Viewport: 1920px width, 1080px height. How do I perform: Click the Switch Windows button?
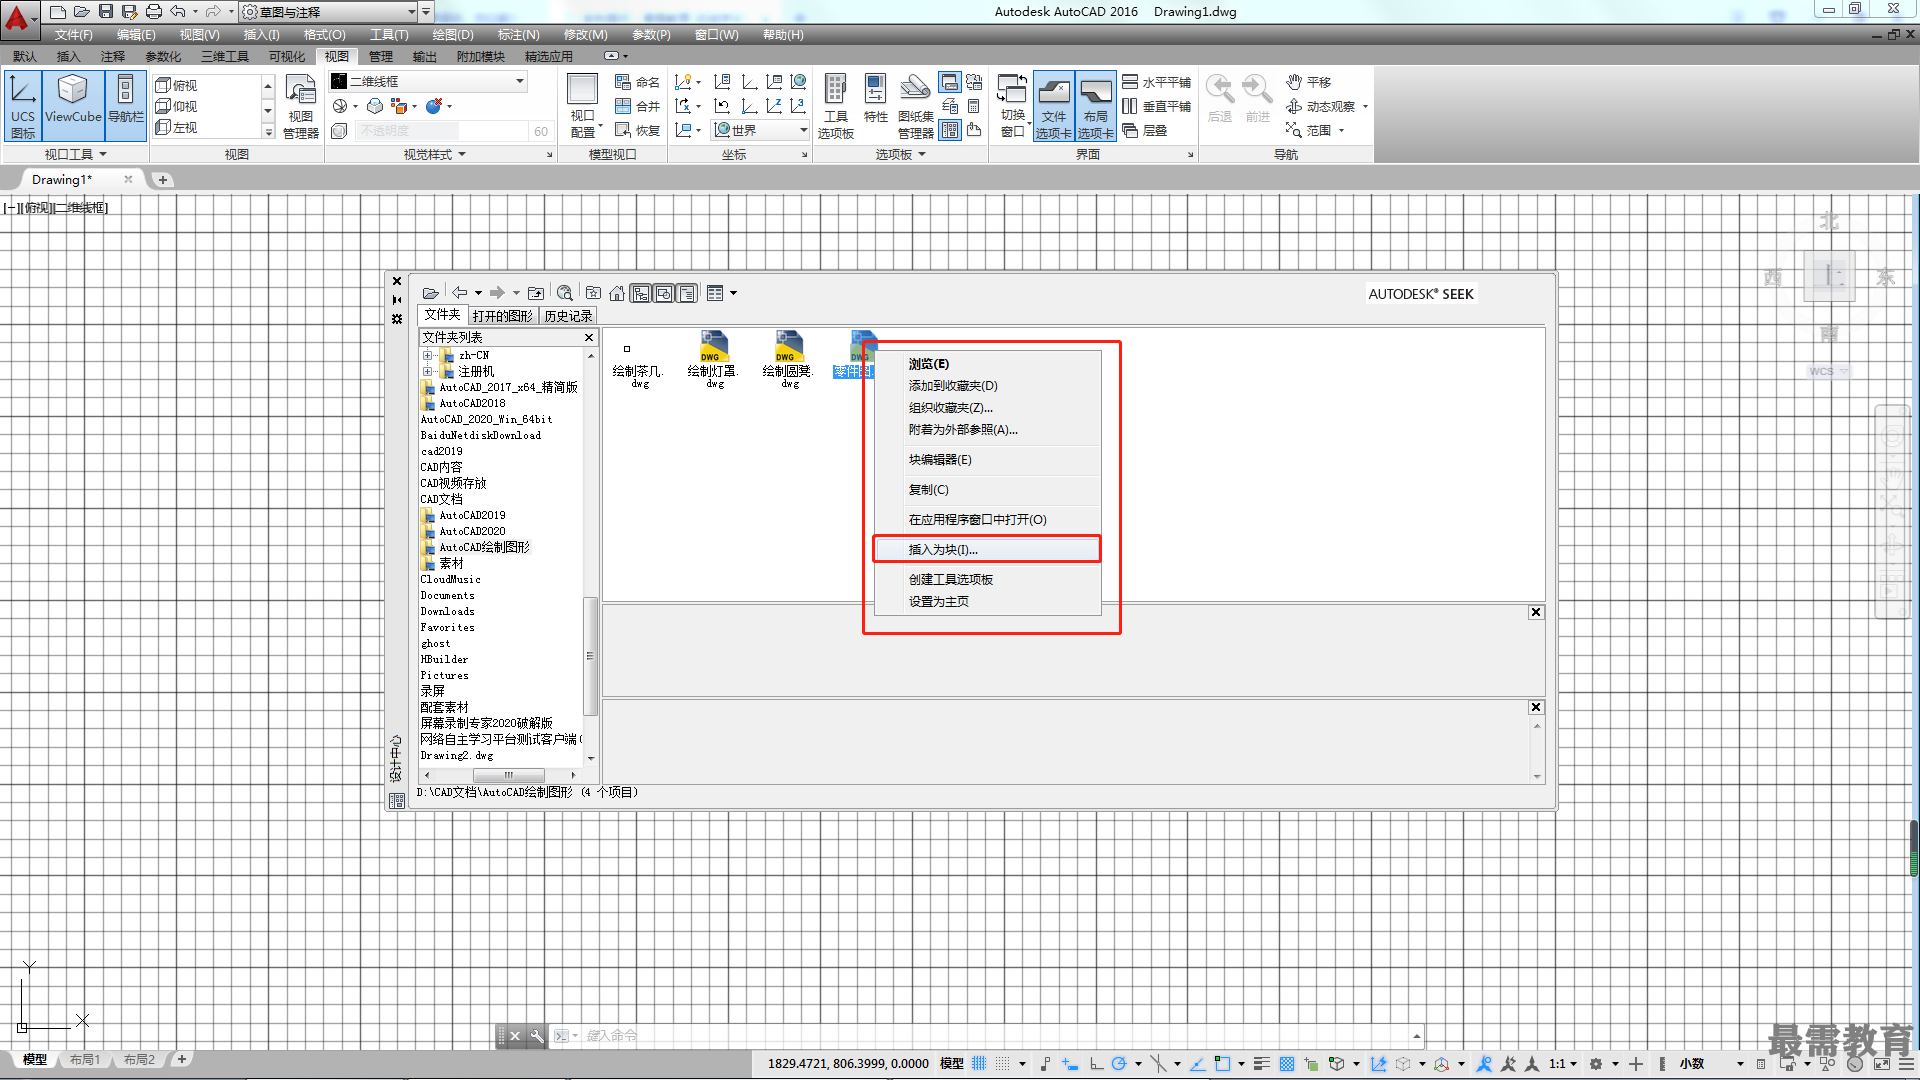click(x=1013, y=106)
